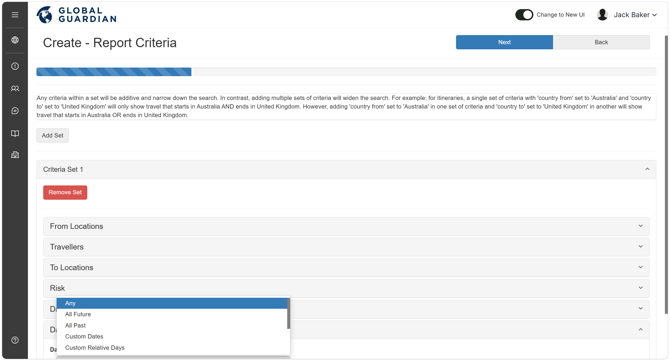Open the Jack Baker user menu
670x361 pixels.
[635, 15]
